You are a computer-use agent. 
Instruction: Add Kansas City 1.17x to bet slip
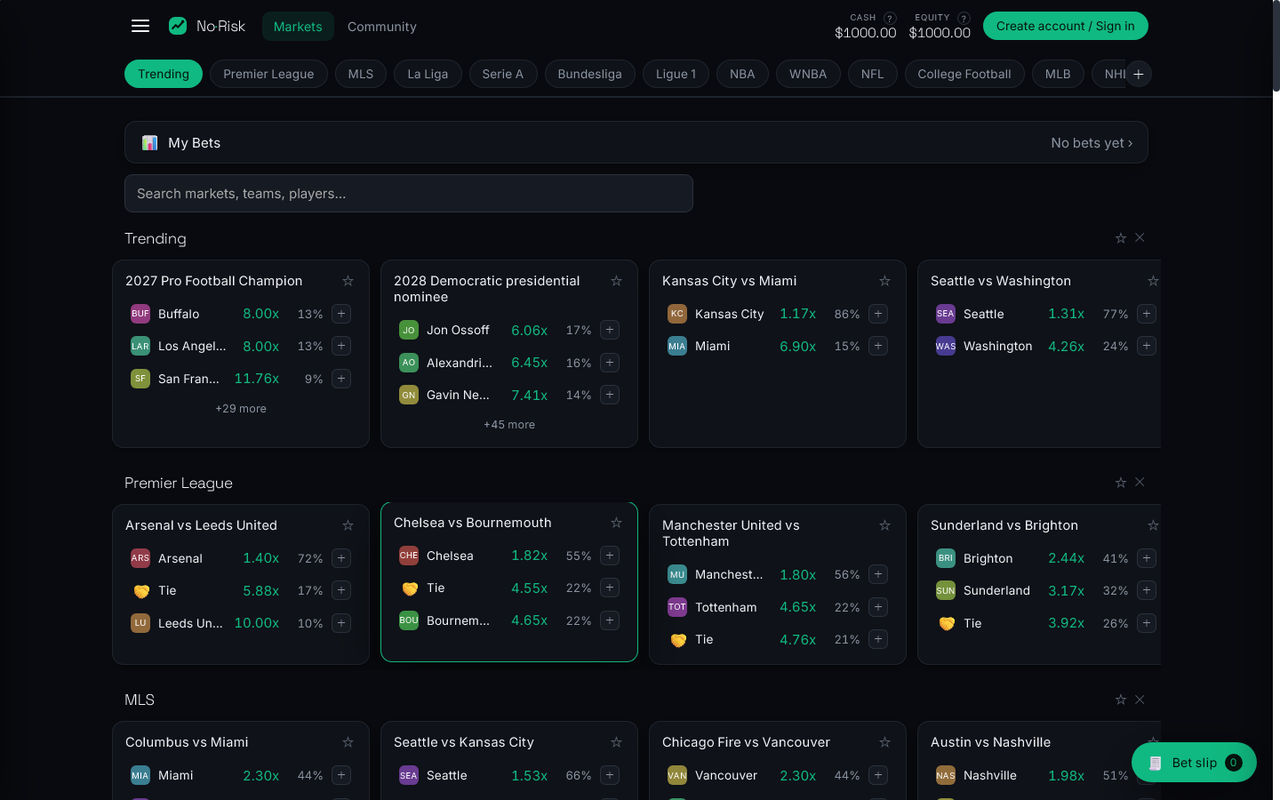point(878,314)
